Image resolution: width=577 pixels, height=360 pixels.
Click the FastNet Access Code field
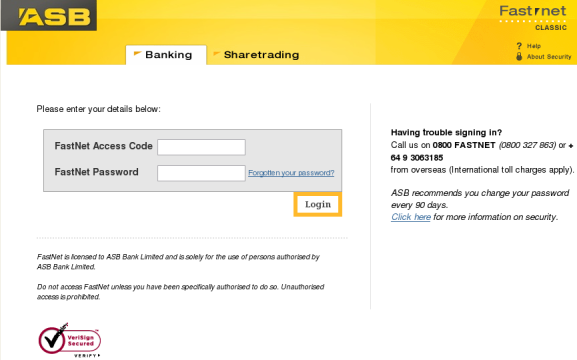click(x=201, y=147)
